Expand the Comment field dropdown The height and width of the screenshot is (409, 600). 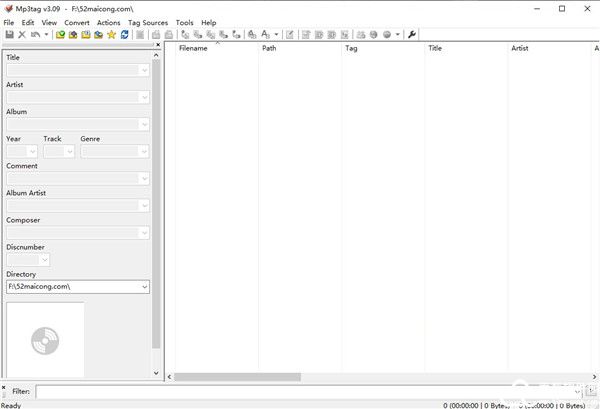click(x=144, y=179)
